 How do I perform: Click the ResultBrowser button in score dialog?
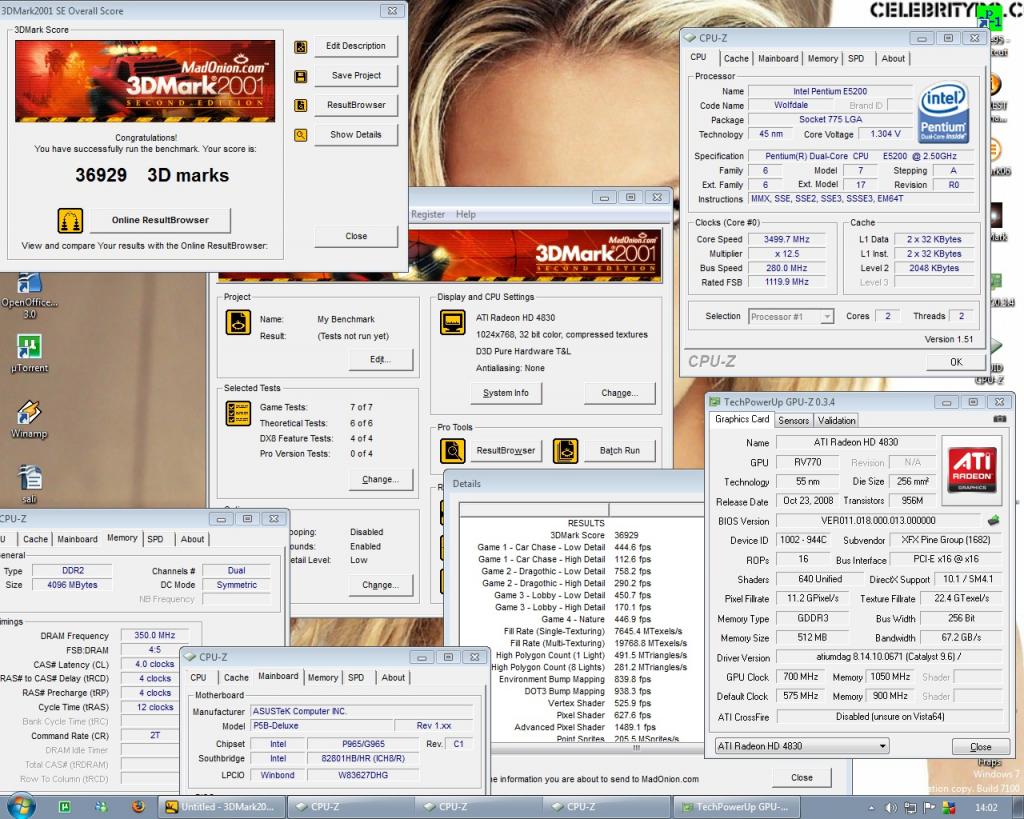coord(356,105)
